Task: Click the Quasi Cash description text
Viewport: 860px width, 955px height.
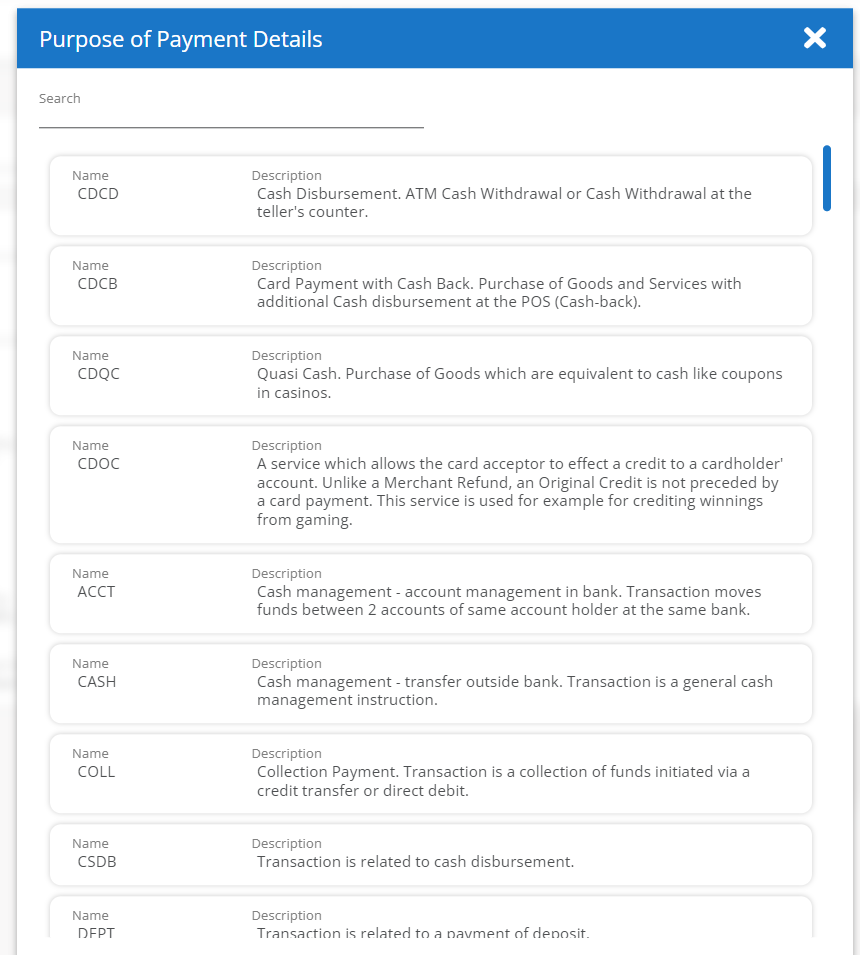Action: pos(520,383)
